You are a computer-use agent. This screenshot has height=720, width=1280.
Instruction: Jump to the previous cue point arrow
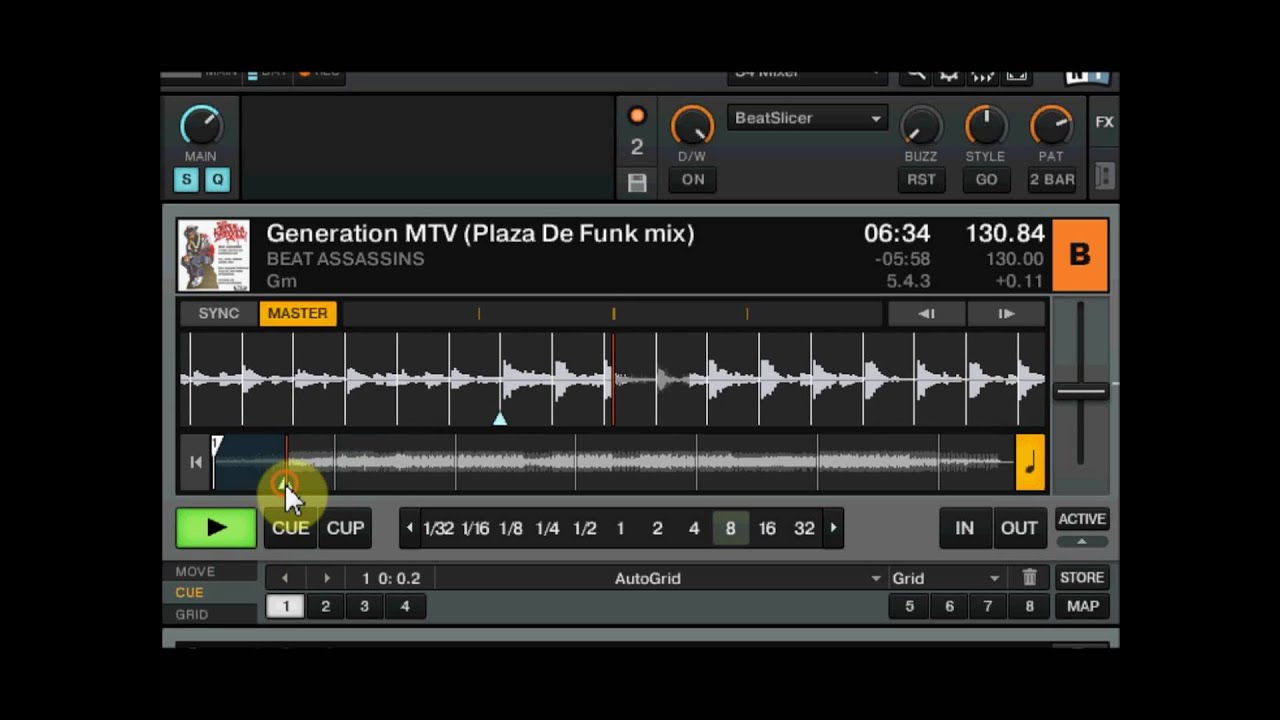coord(285,578)
